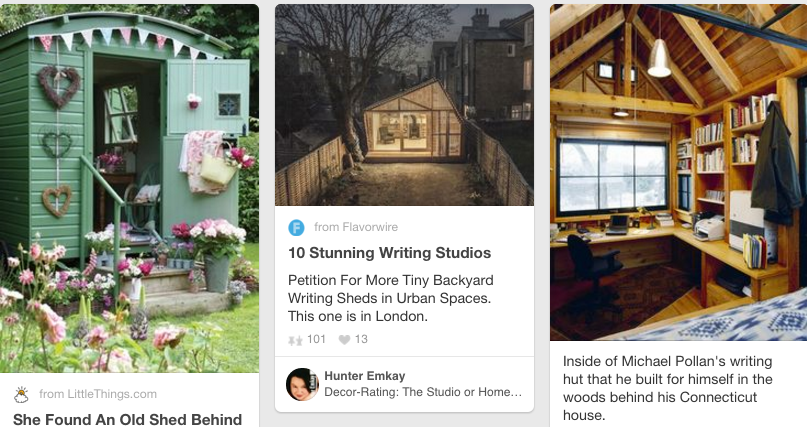Open the Michael Pollan writing hut photo
The height and width of the screenshot is (427, 807).
(678, 172)
